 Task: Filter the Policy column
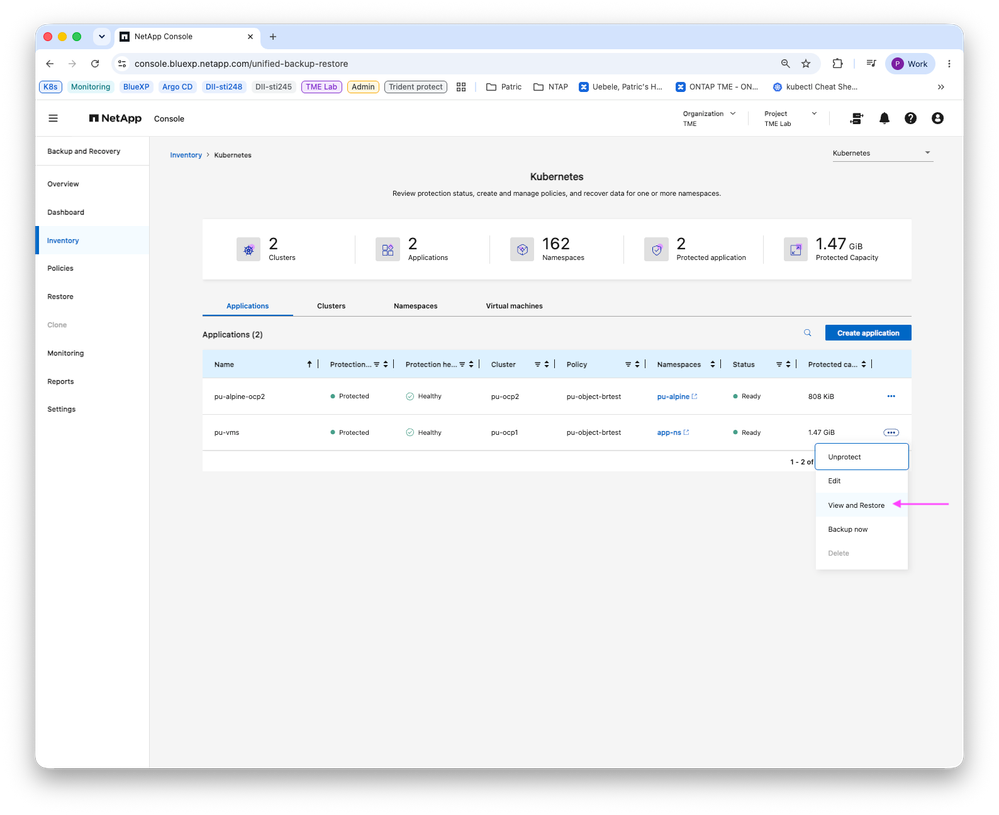click(628, 364)
